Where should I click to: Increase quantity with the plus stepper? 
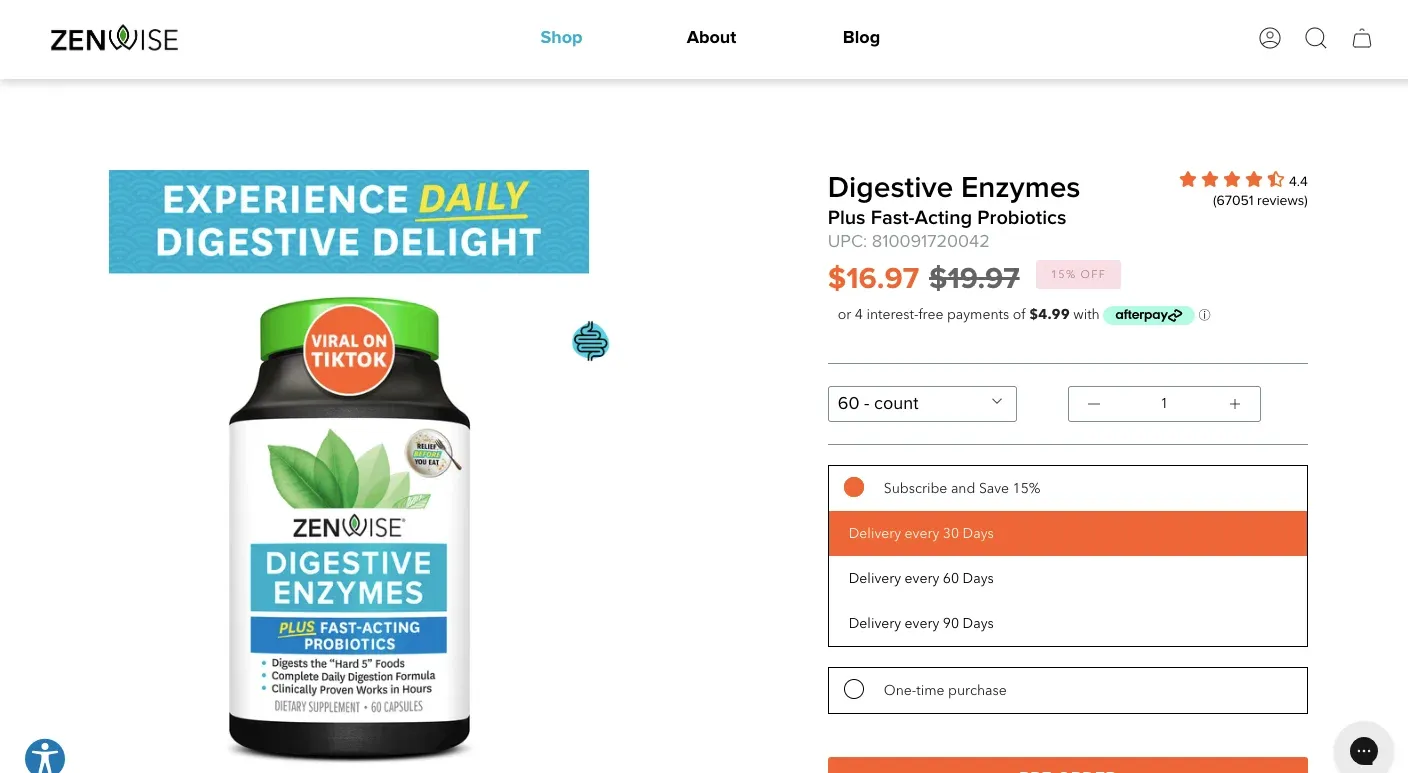pyautogui.click(x=1234, y=403)
